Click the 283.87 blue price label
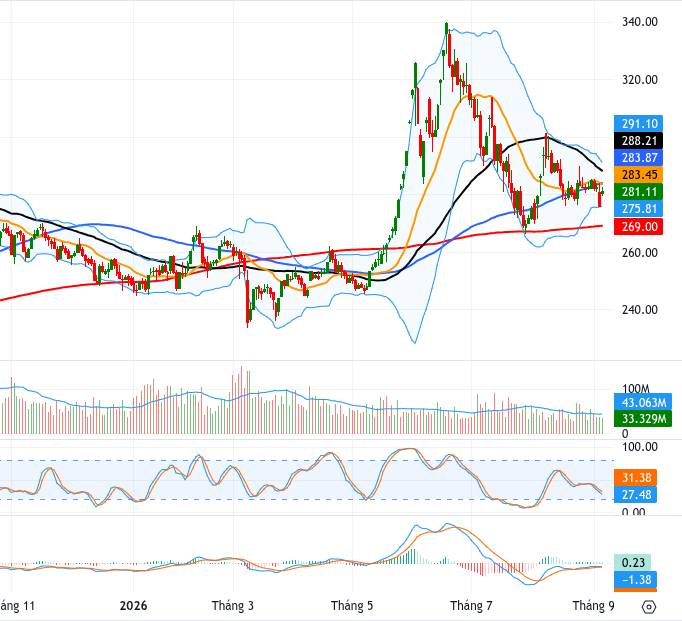The image size is (682, 621). [638, 158]
